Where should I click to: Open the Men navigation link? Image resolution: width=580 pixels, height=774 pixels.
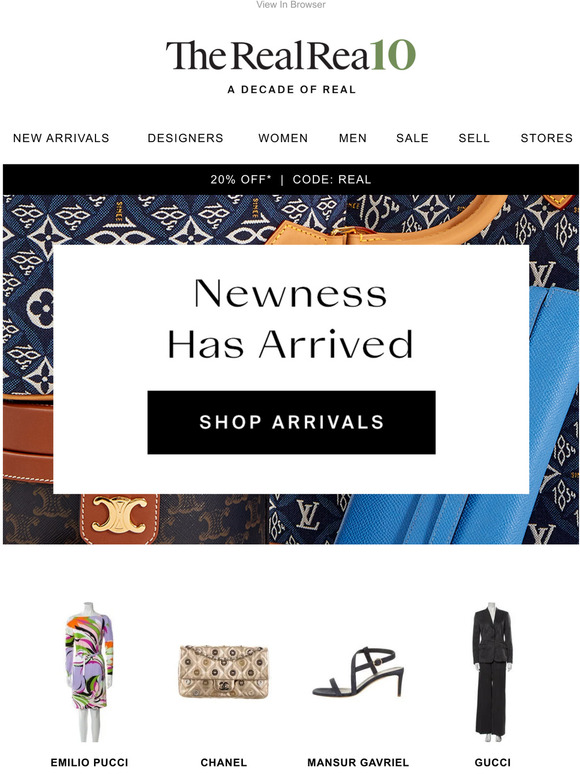(x=353, y=138)
